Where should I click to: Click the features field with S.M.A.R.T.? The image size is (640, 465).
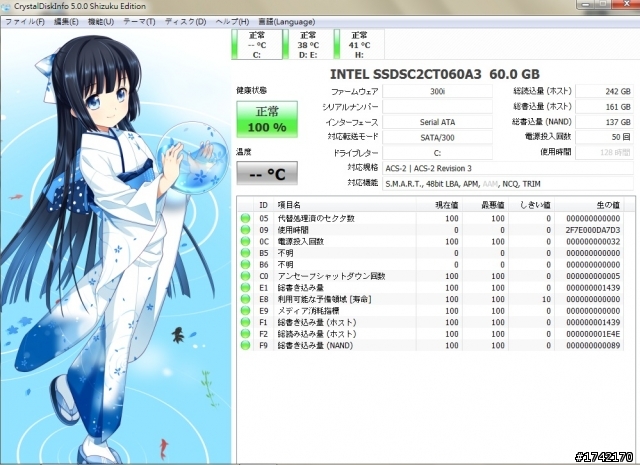pyautogui.click(x=508, y=184)
